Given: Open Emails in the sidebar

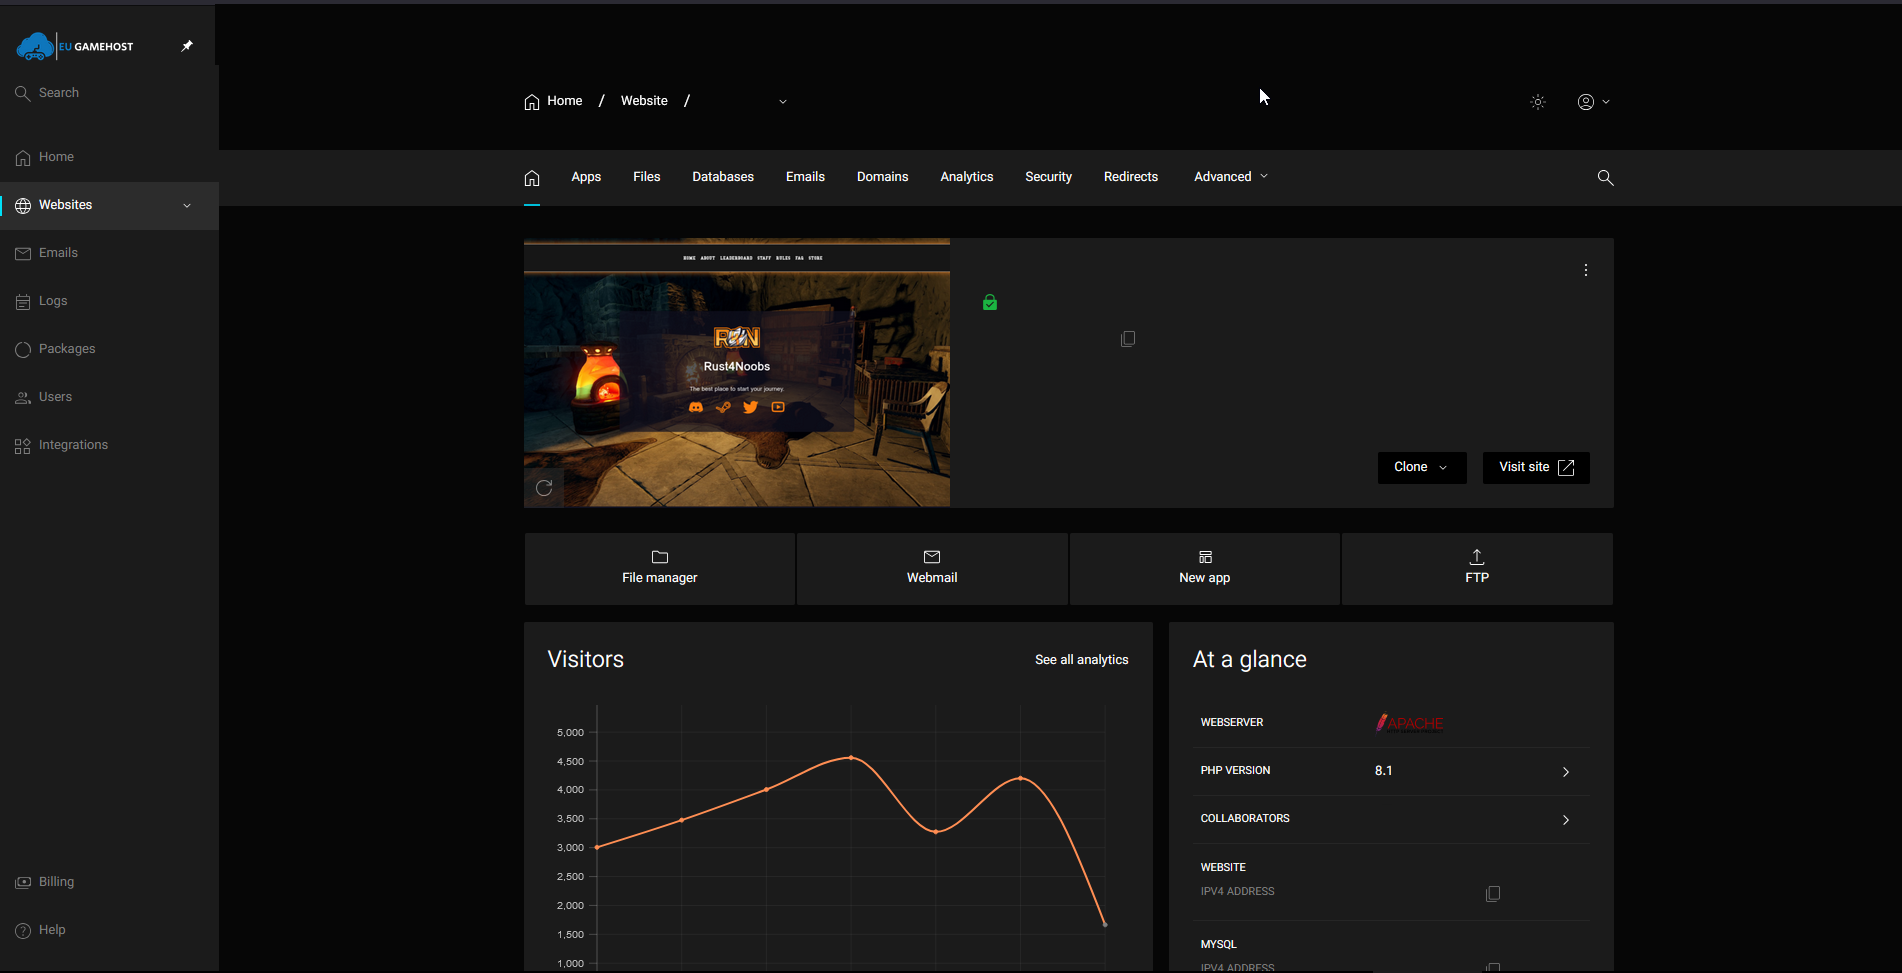Looking at the screenshot, I should click(109, 253).
